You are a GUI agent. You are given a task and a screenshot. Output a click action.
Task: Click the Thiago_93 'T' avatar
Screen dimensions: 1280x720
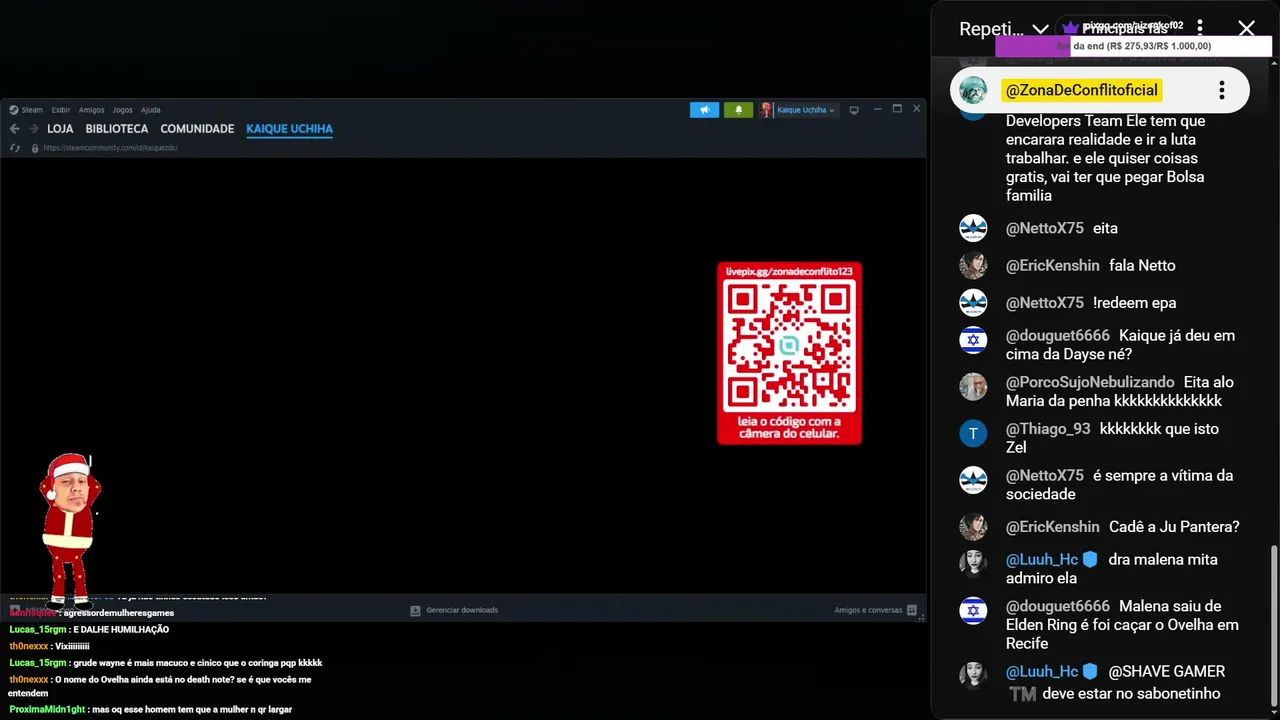[973, 433]
